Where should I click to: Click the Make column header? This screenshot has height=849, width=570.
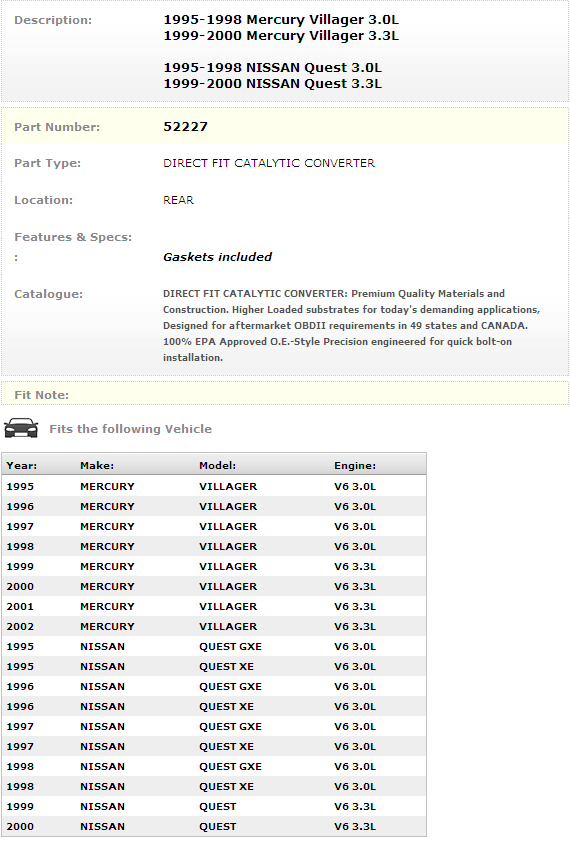coord(97,466)
